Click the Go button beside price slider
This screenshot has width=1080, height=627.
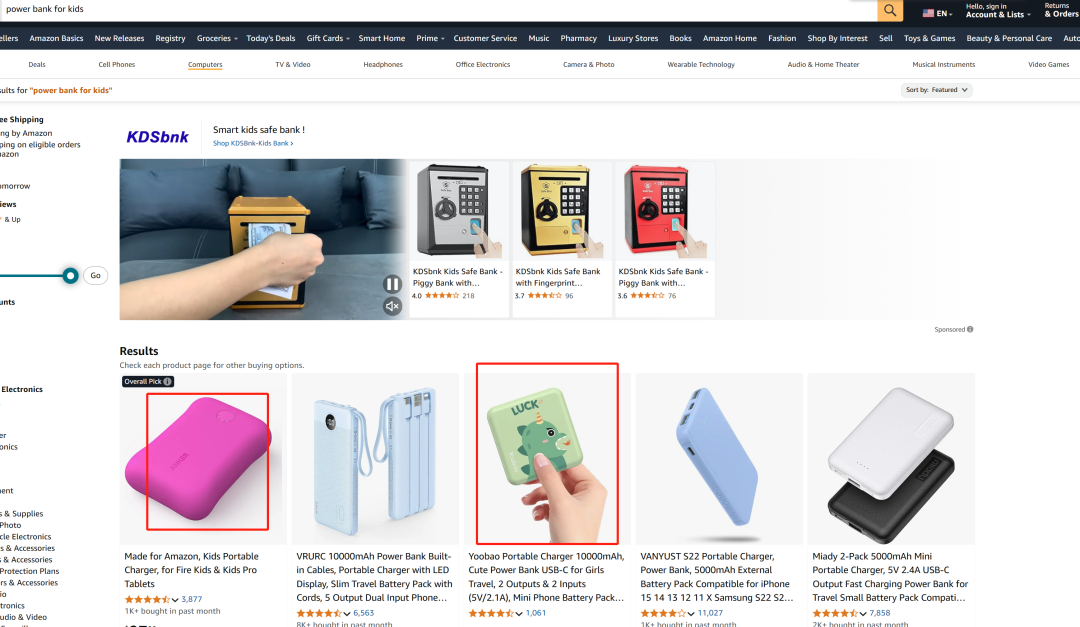point(96,276)
